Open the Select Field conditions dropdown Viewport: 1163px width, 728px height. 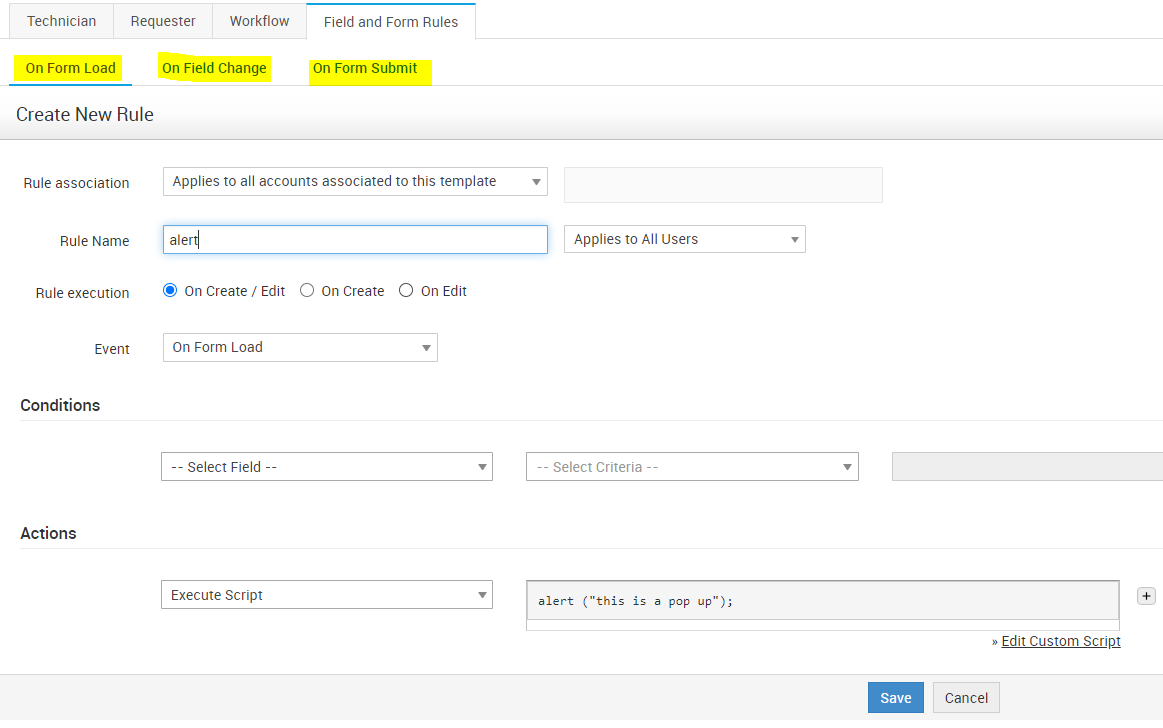tap(327, 467)
